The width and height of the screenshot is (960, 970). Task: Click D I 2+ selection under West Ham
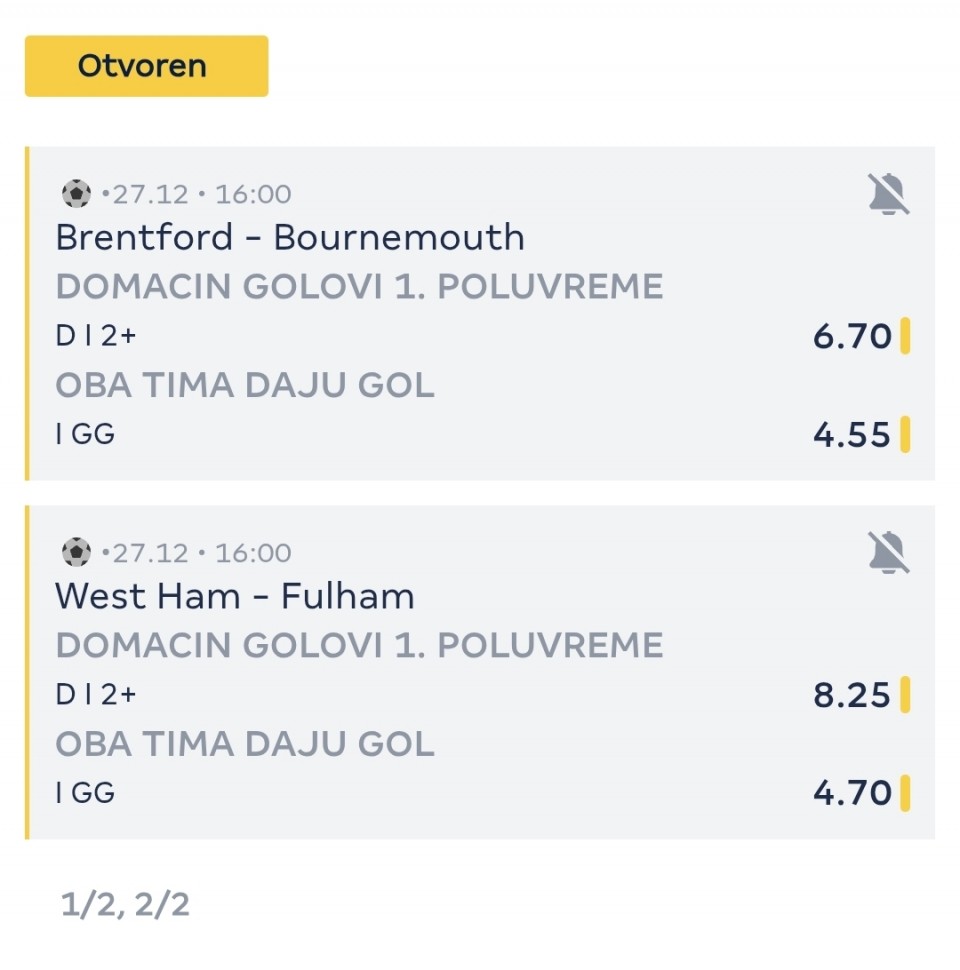[x=96, y=694]
